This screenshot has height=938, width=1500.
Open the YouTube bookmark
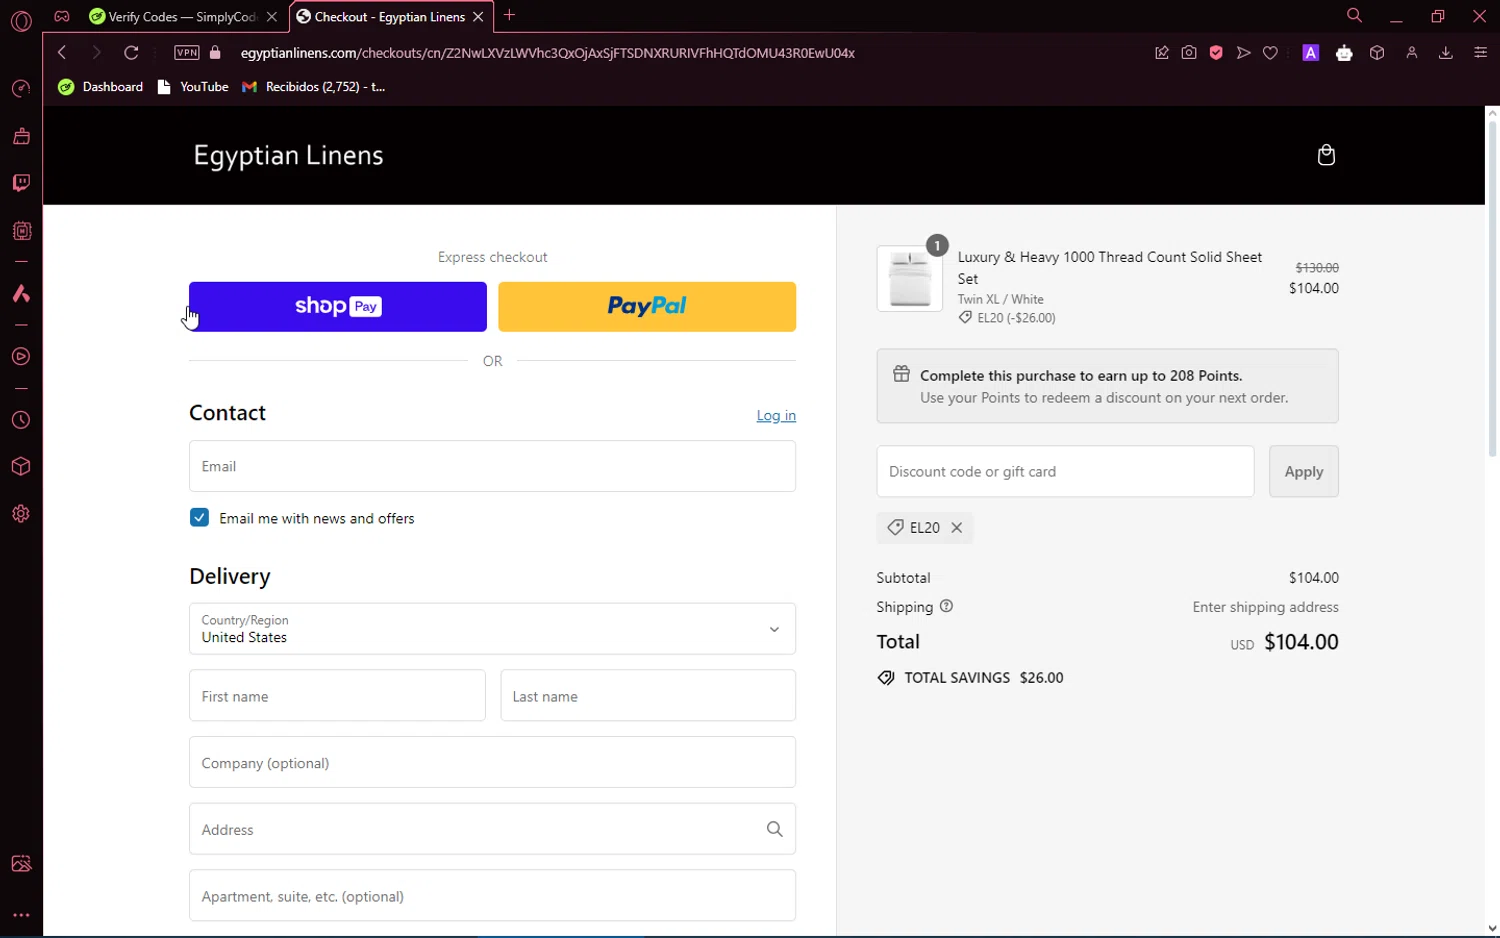pos(193,87)
